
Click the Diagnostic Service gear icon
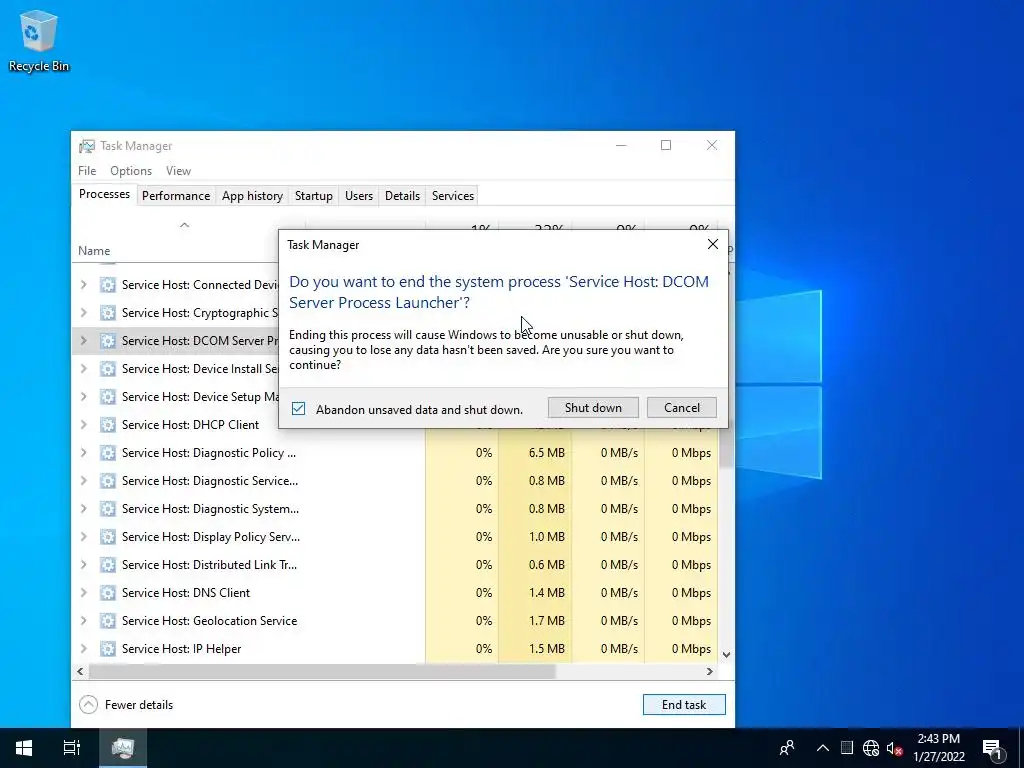(x=108, y=481)
